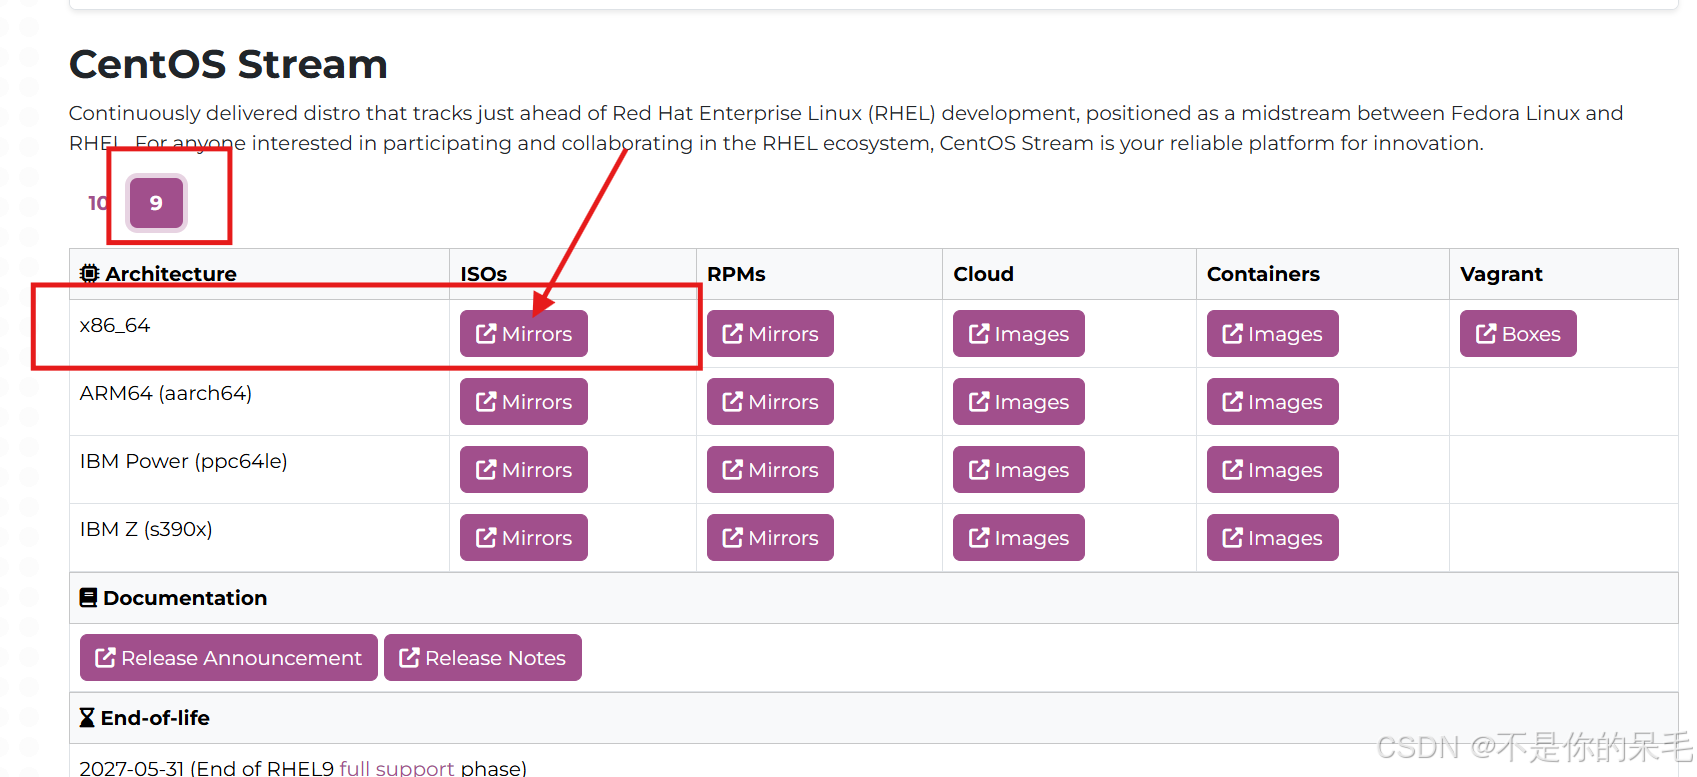Follow the 'full support' link
1697x777 pixels.
pos(397,768)
